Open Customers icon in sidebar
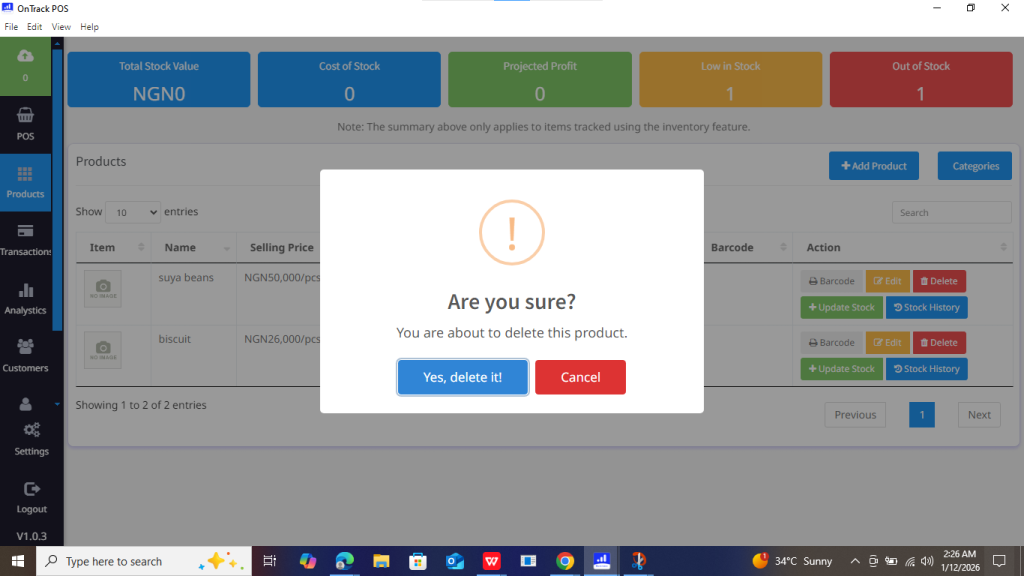Screen dimensions: 1024x576 pos(25,347)
